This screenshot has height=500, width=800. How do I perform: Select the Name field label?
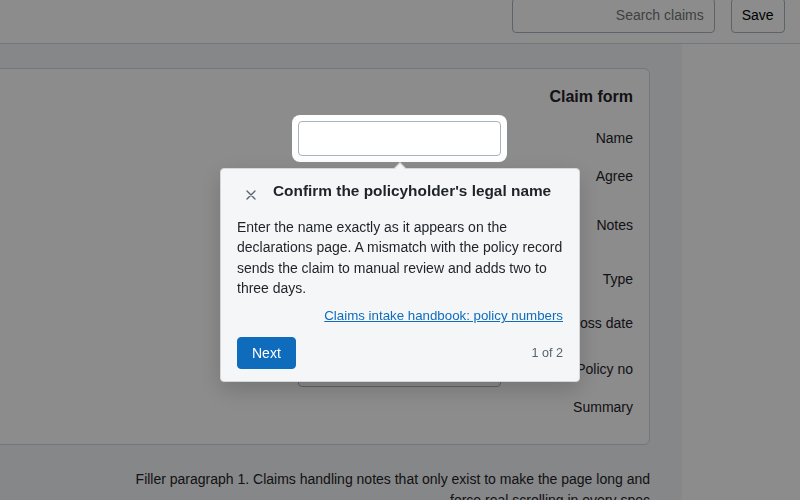coord(614,138)
